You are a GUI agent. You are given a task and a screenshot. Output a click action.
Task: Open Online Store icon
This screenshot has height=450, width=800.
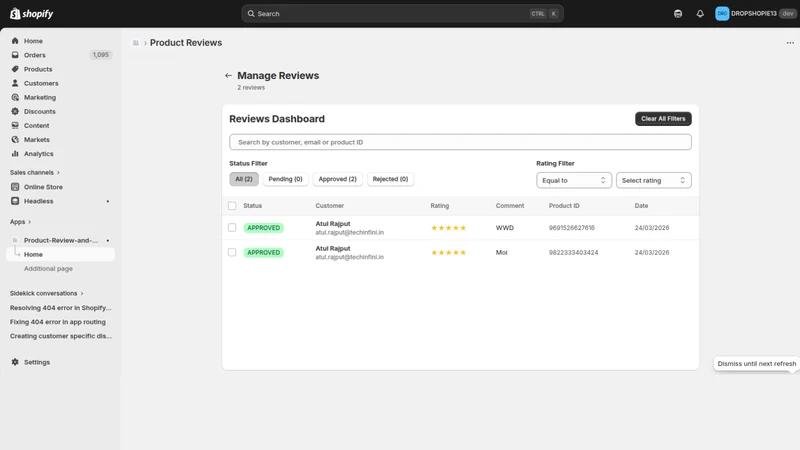click(x=15, y=187)
